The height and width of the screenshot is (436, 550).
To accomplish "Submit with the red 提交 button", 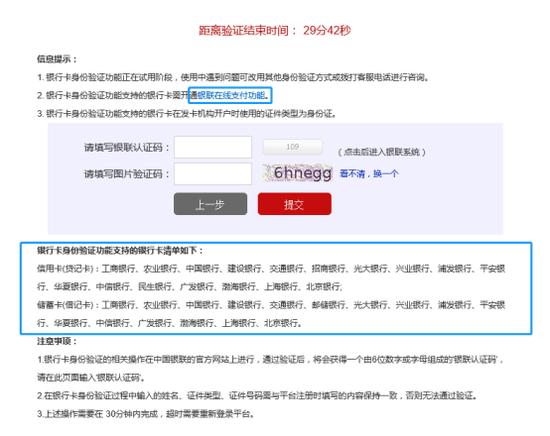I will [x=294, y=204].
